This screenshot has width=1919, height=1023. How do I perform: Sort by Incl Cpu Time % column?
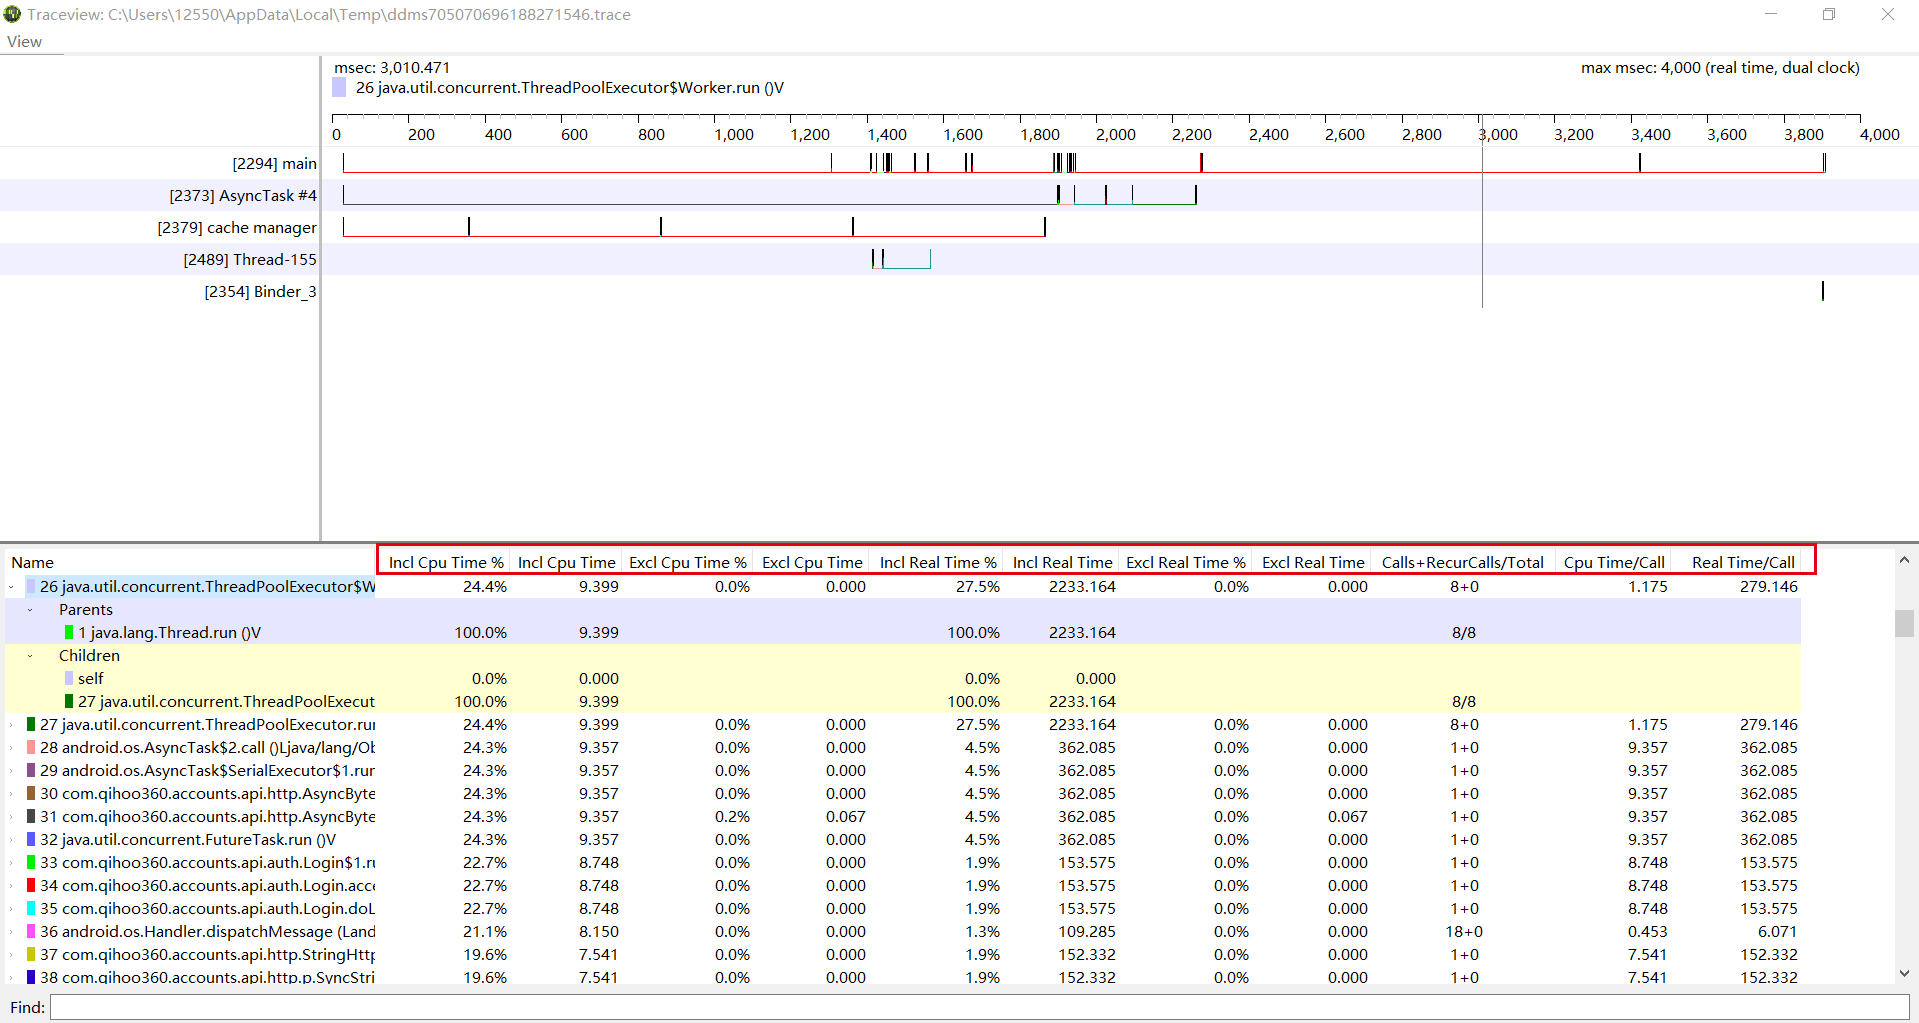click(446, 562)
